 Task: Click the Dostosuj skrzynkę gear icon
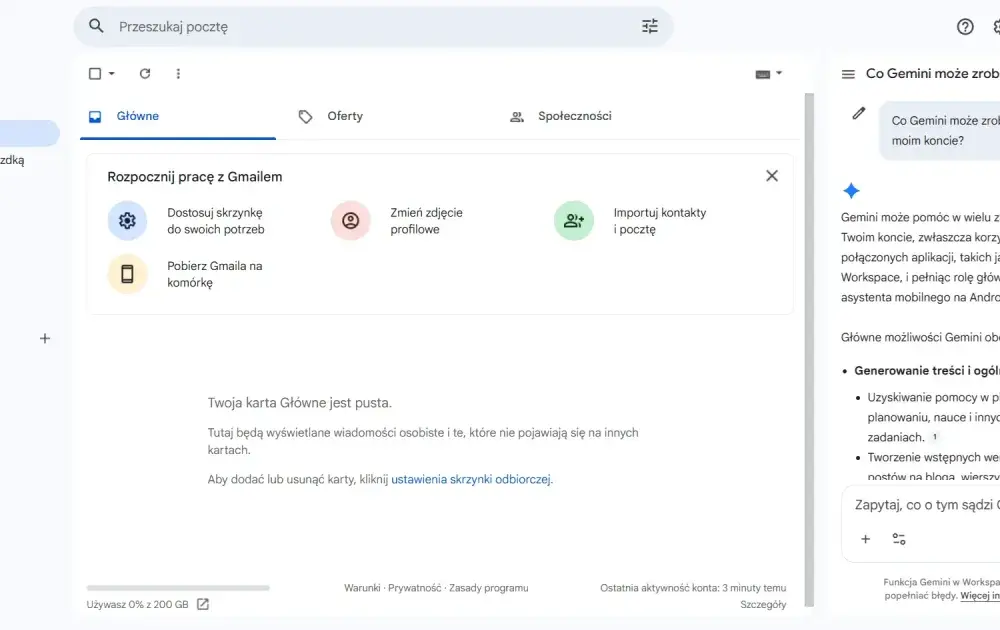[128, 221]
